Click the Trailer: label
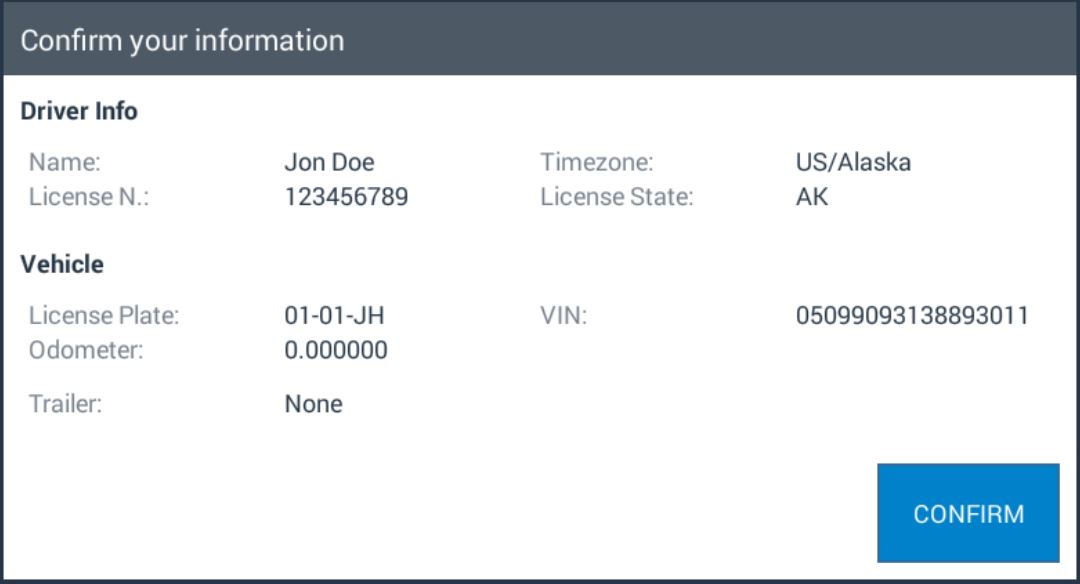 (65, 404)
